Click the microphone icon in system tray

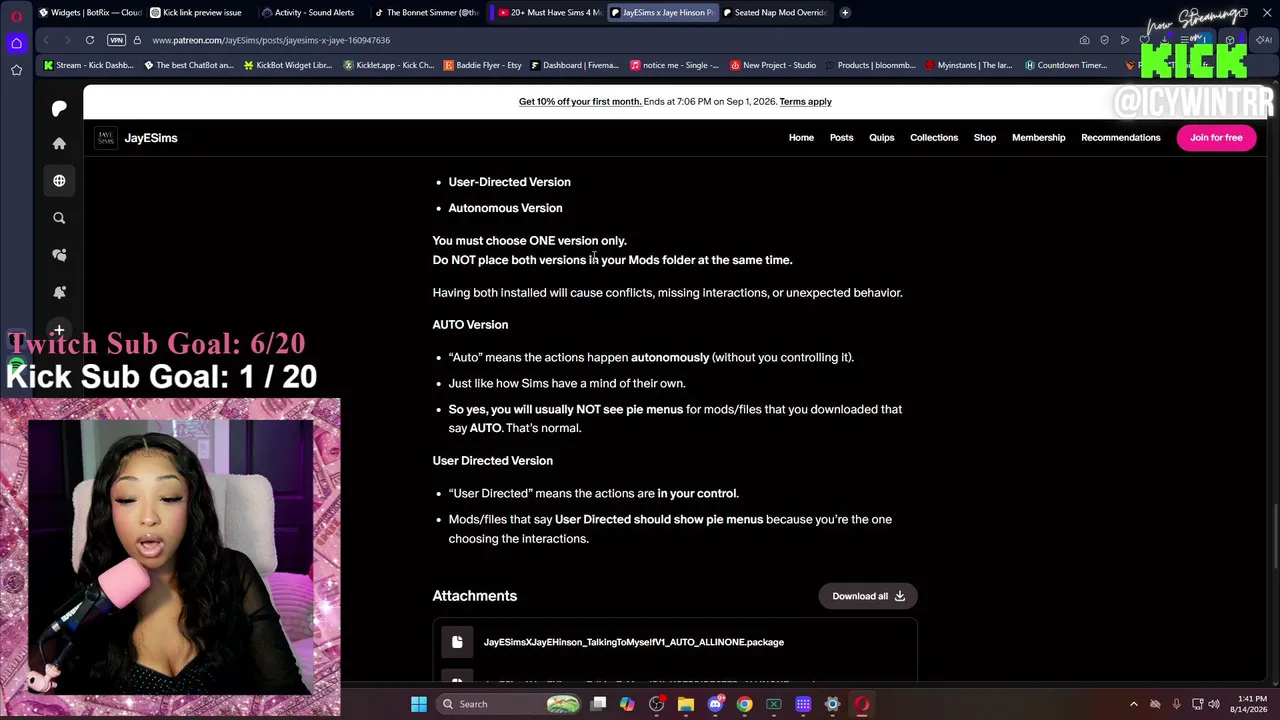point(1176,704)
